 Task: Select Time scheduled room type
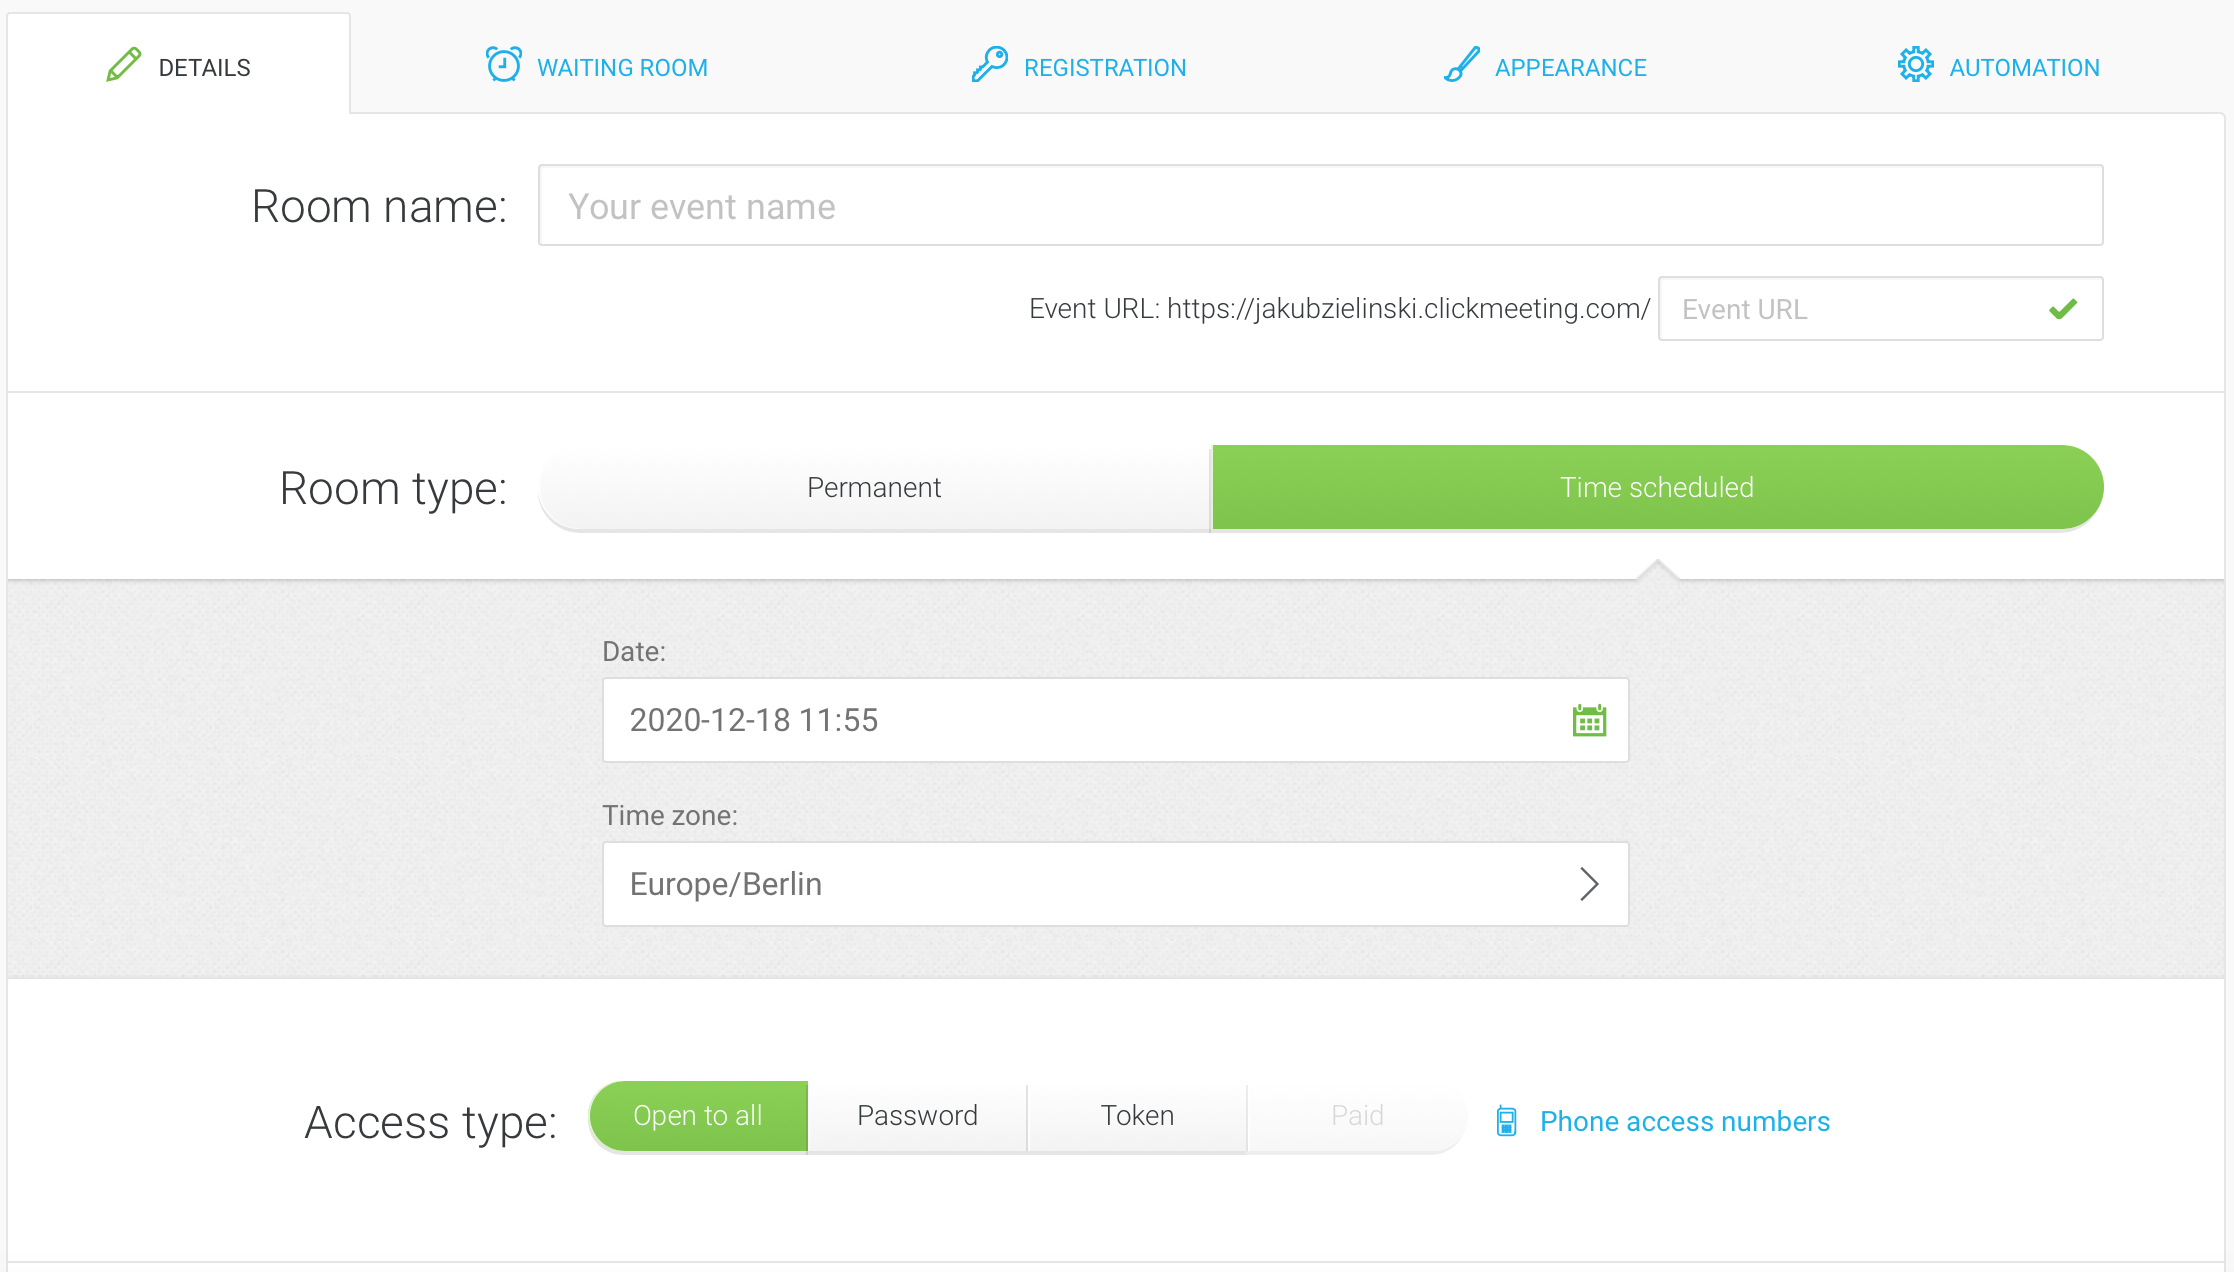click(x=1657, y=487)
